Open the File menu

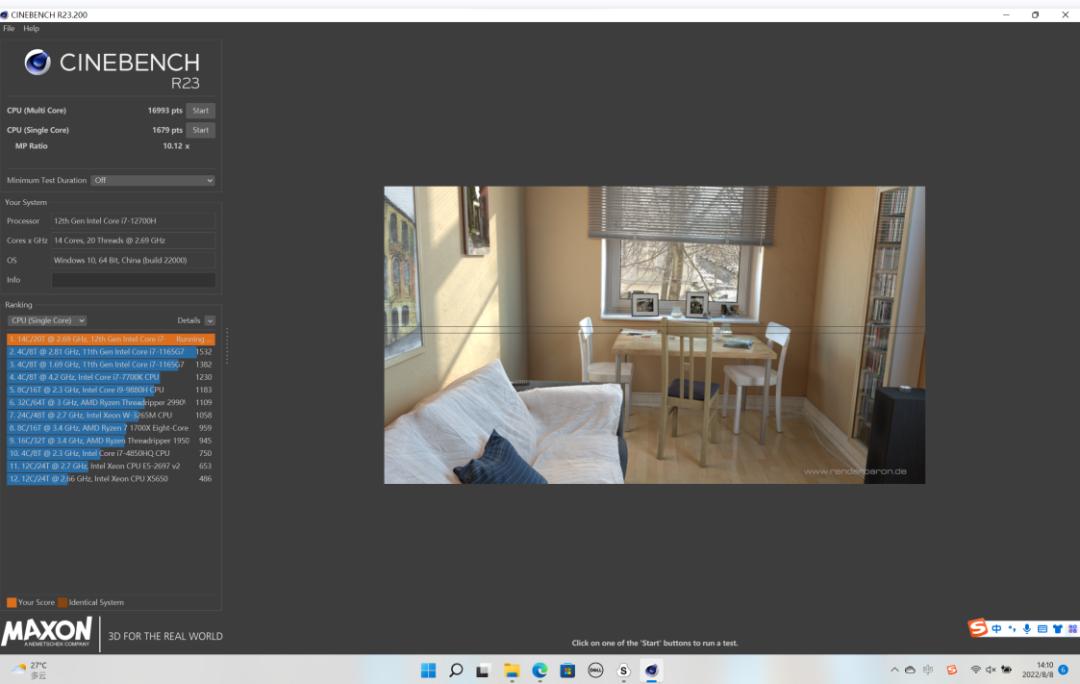click(x=9, y=29)
